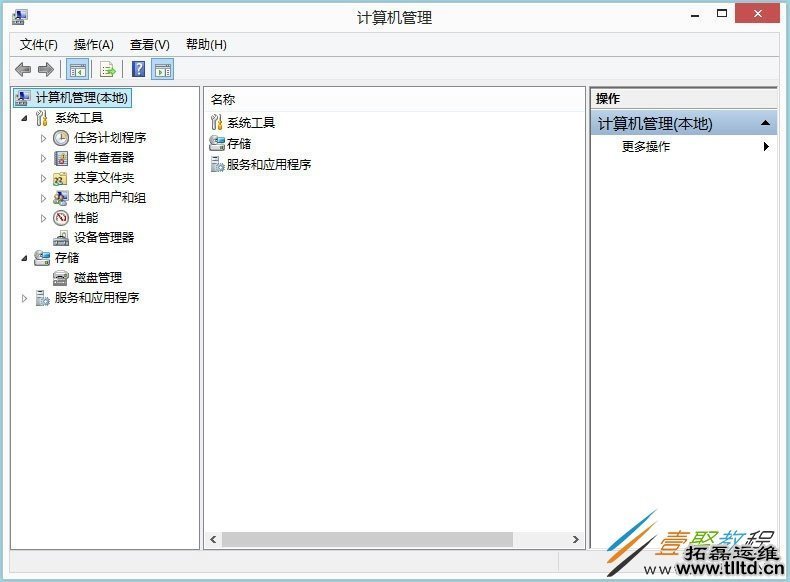Click the 存储 icon in the left tree
Image resolution: width=790 pixels, height=582 pixels.
[42, 258]
